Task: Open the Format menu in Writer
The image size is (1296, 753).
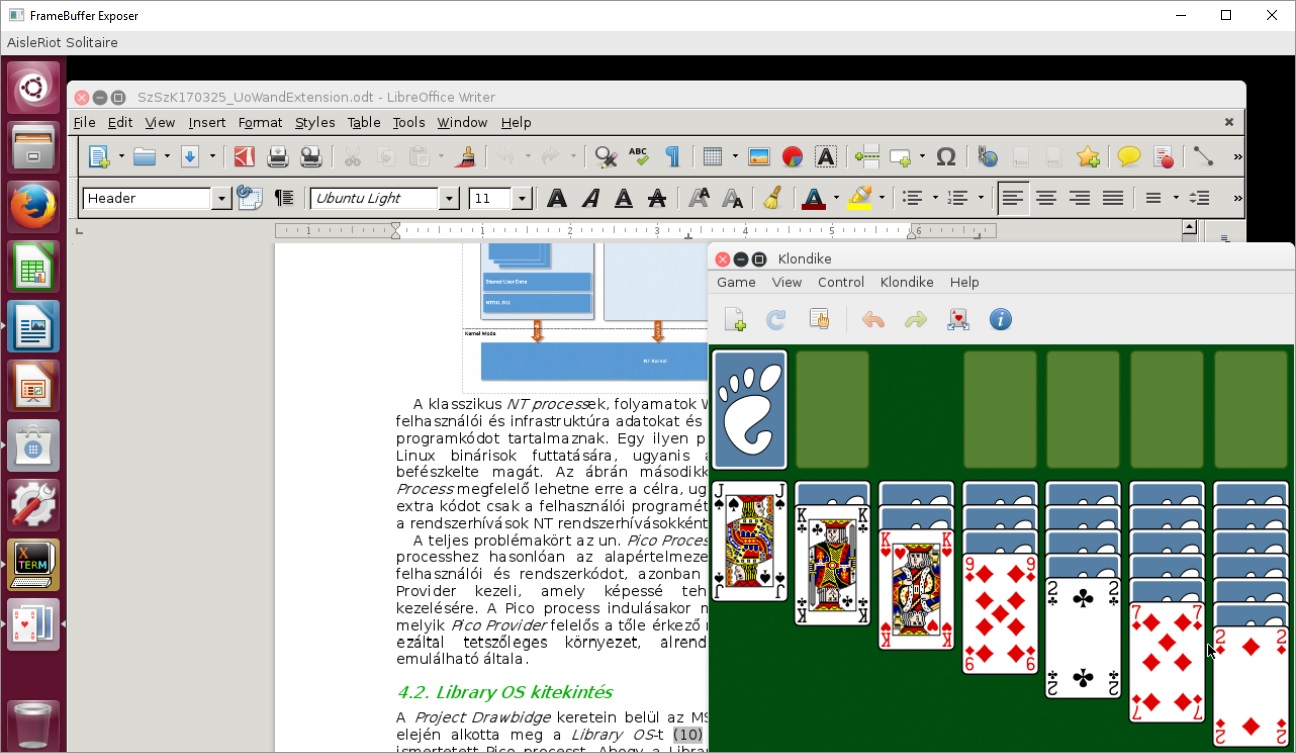Action: point(260,122)
